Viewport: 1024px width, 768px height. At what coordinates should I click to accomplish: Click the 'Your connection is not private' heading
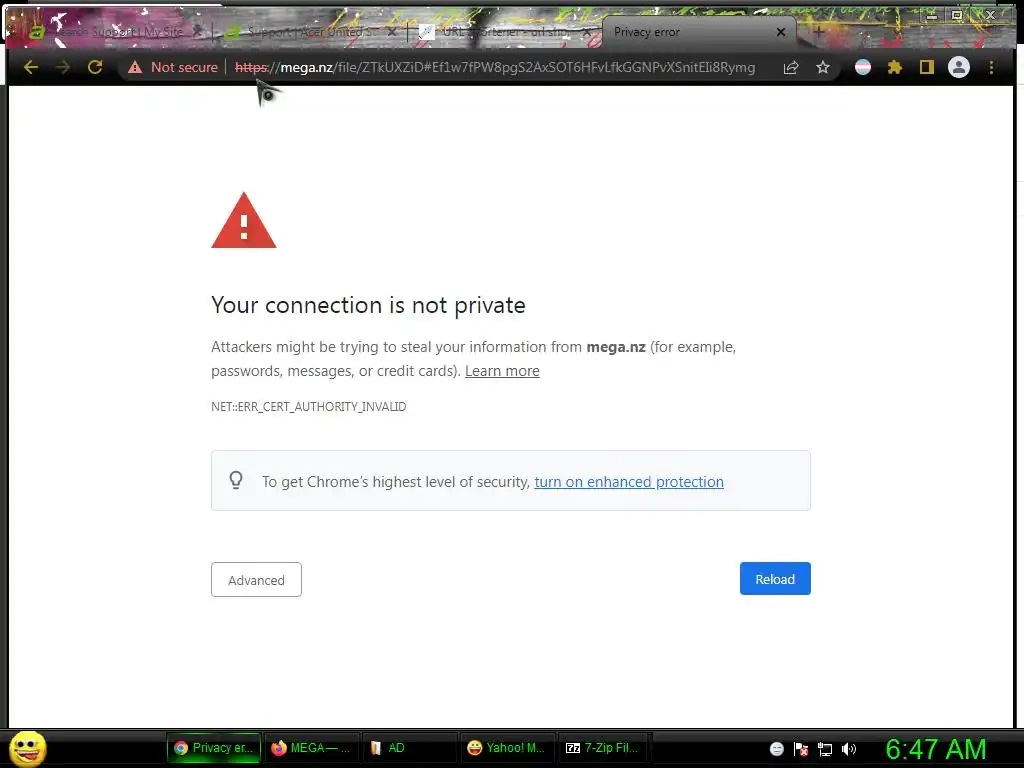(368, 305)
